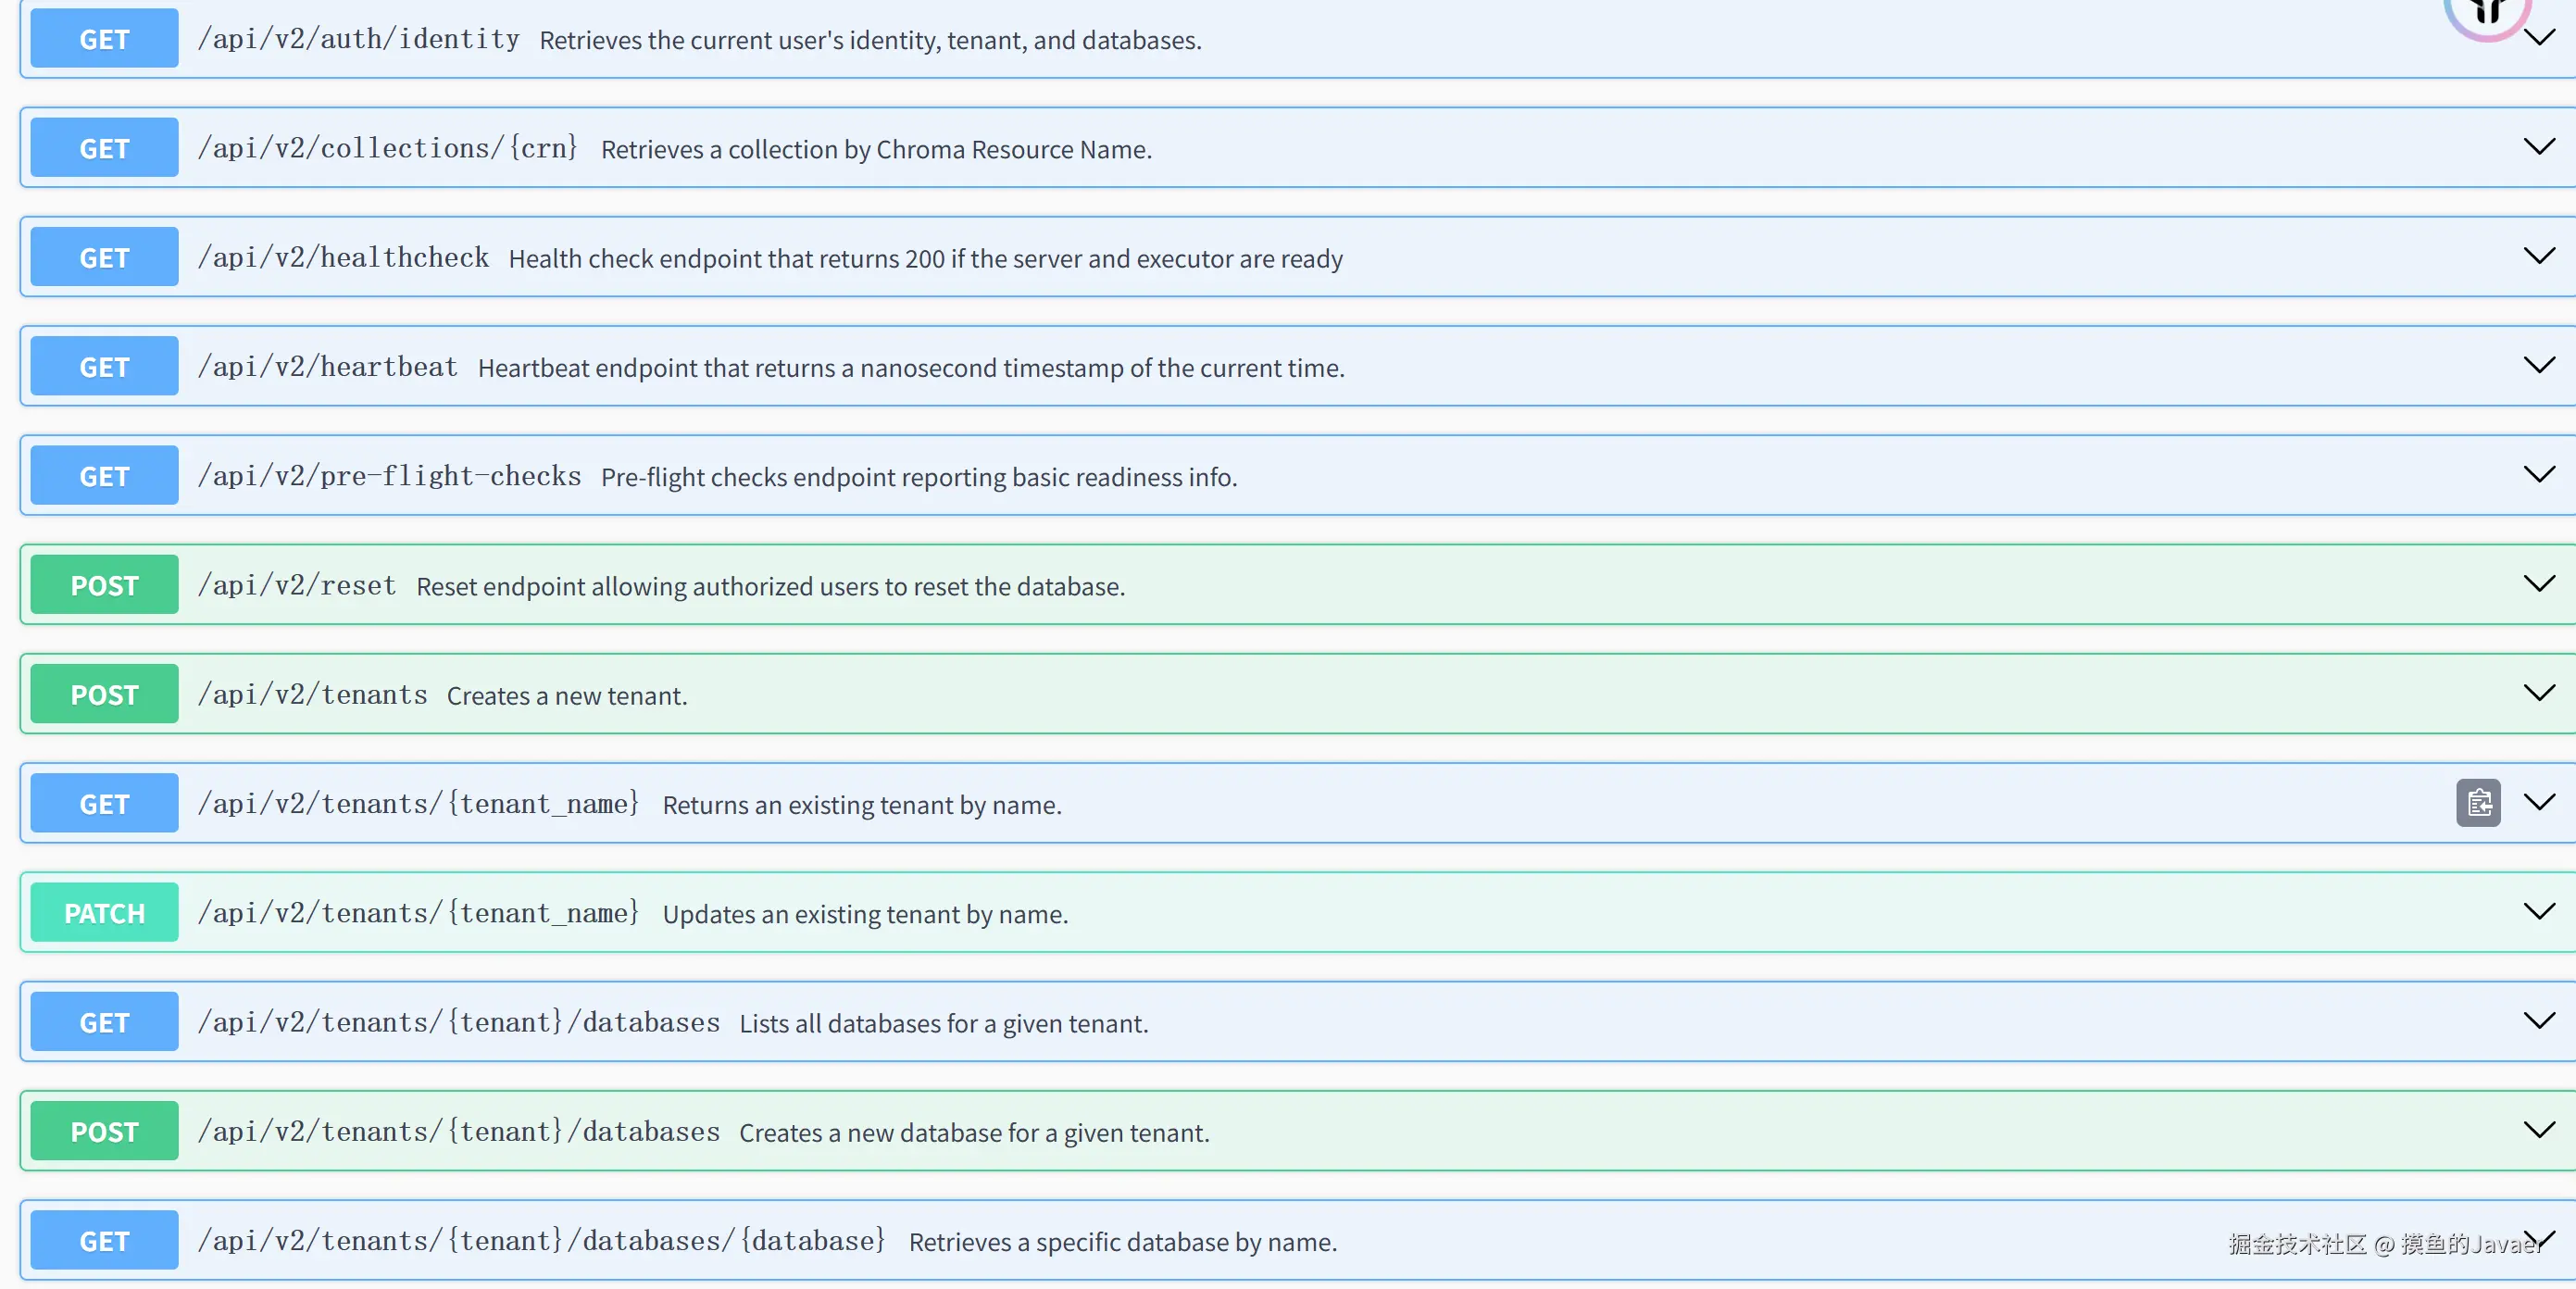The image size is (2576, 1289).
Task: Open /api/v2/heartbeat path link
Action: pyautogui.click(x=327, y=367)
